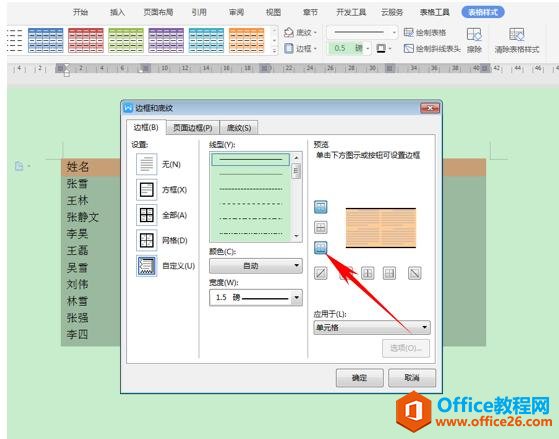Open the 审阅 ribbon tab
This screenshot has width=559, height=439.
pyautogui.click(x=236, y=12)
